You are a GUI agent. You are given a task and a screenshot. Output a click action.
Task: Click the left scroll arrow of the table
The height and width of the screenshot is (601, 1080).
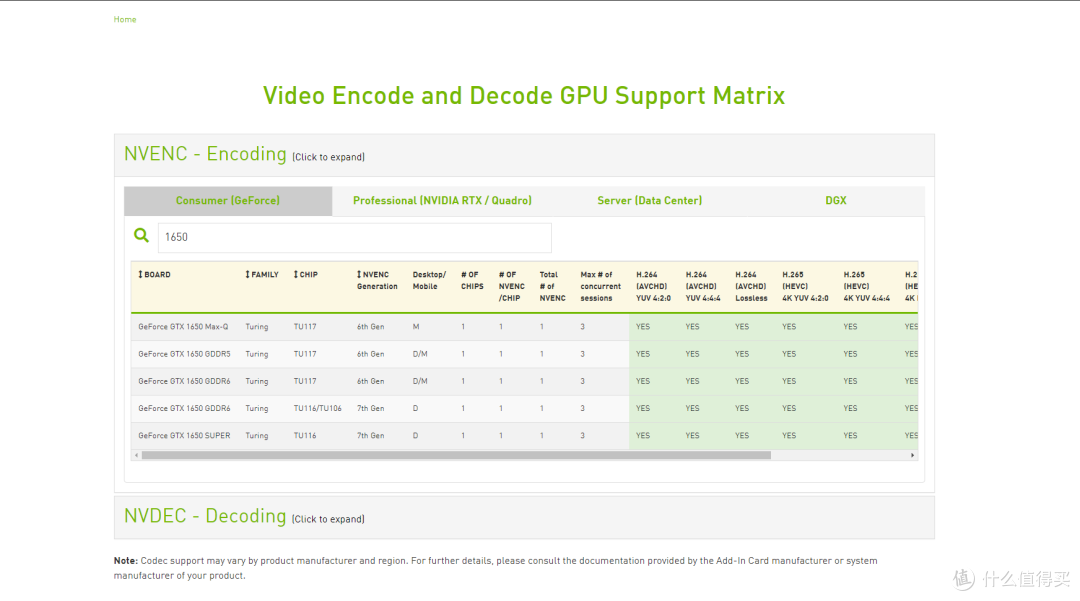click(136, 455)
